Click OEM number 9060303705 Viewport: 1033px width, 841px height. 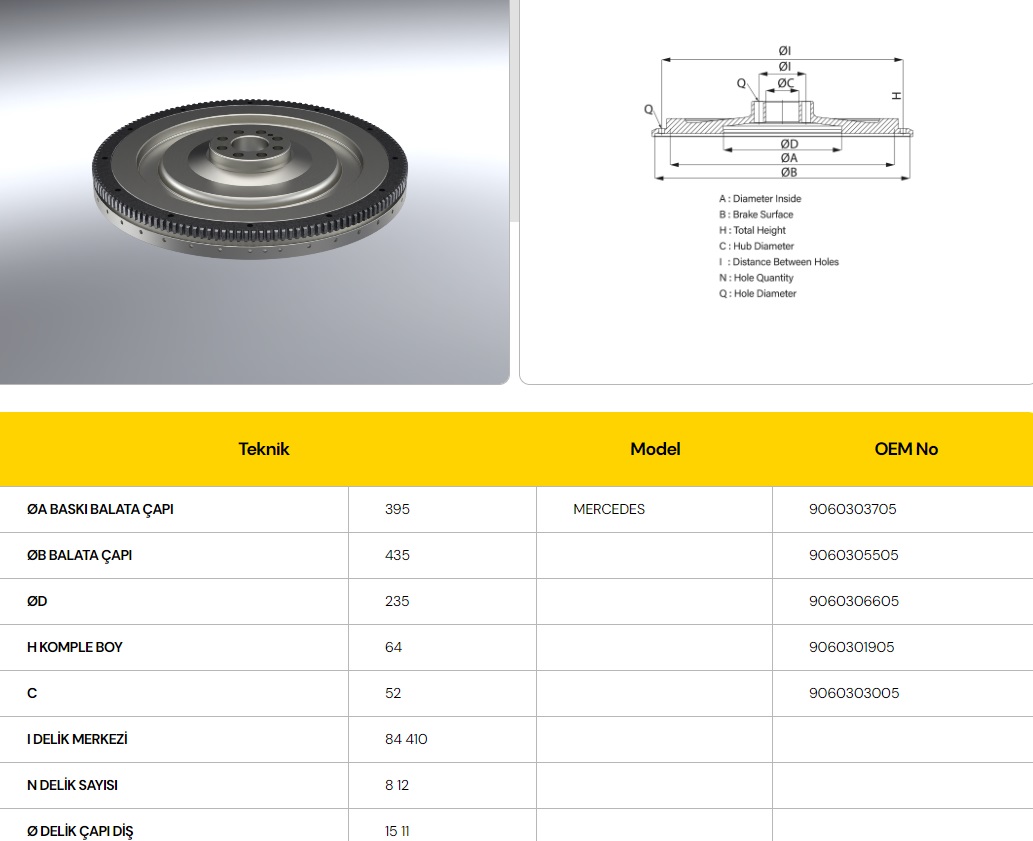tap(852, 509)
